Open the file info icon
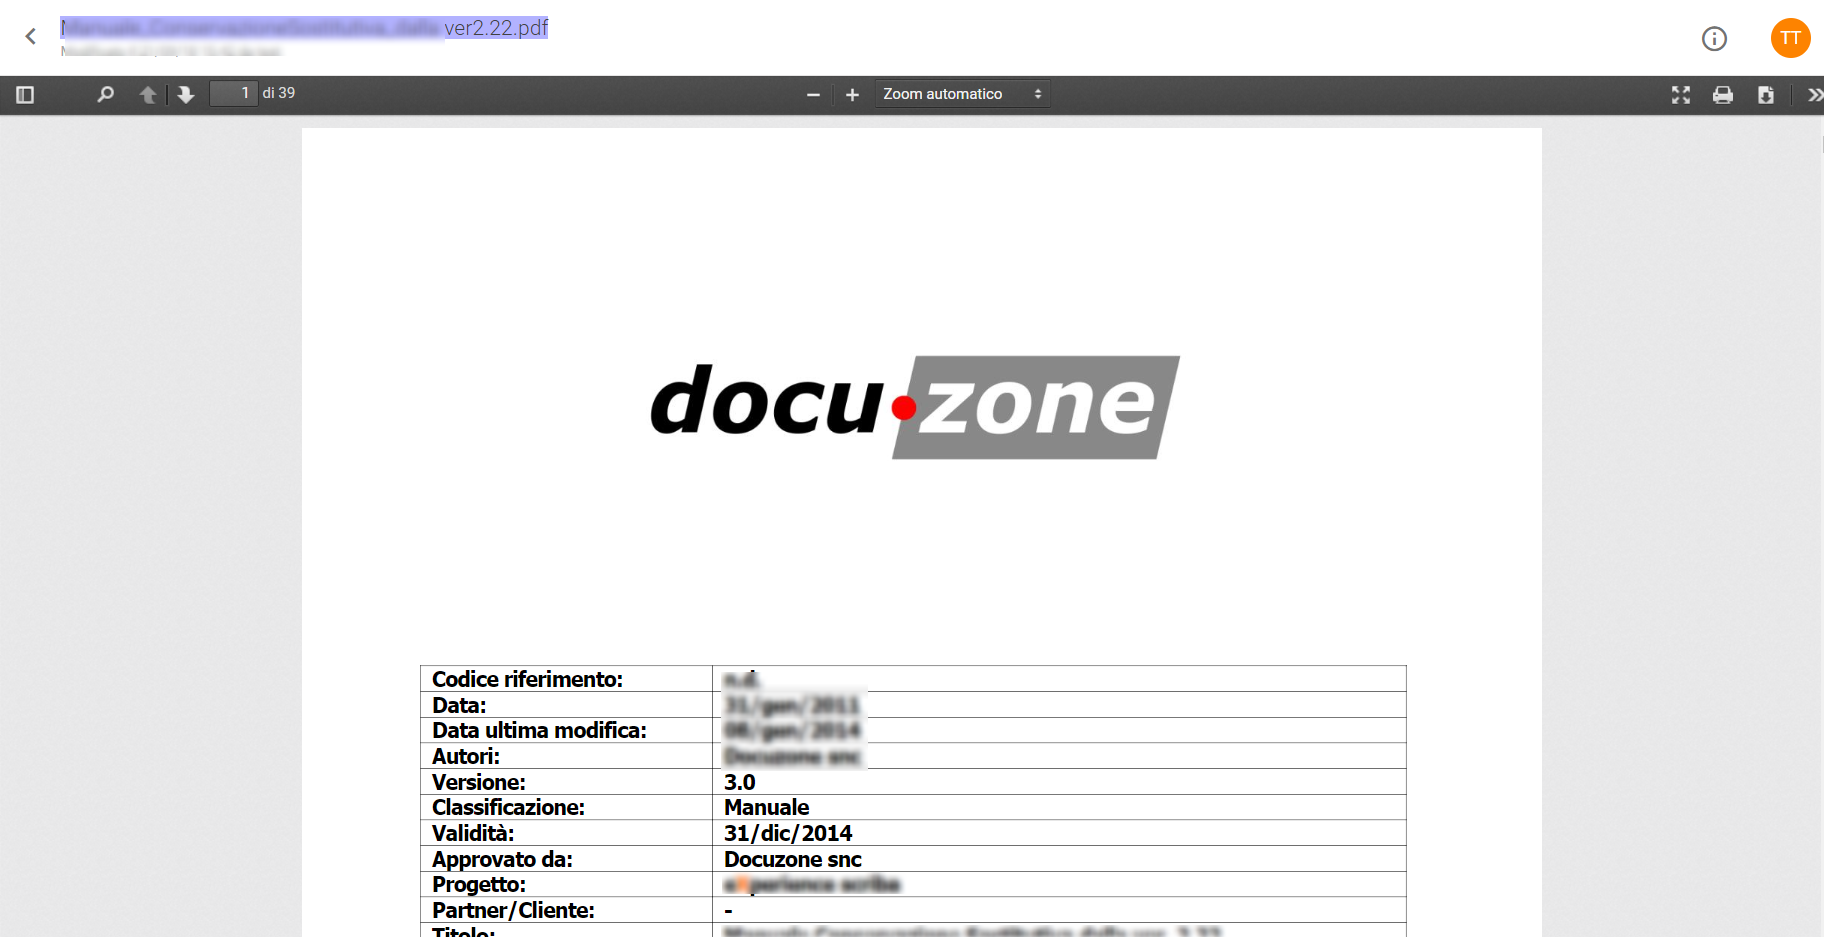The image size is (1824, 937). click(x=1714, y=39)
